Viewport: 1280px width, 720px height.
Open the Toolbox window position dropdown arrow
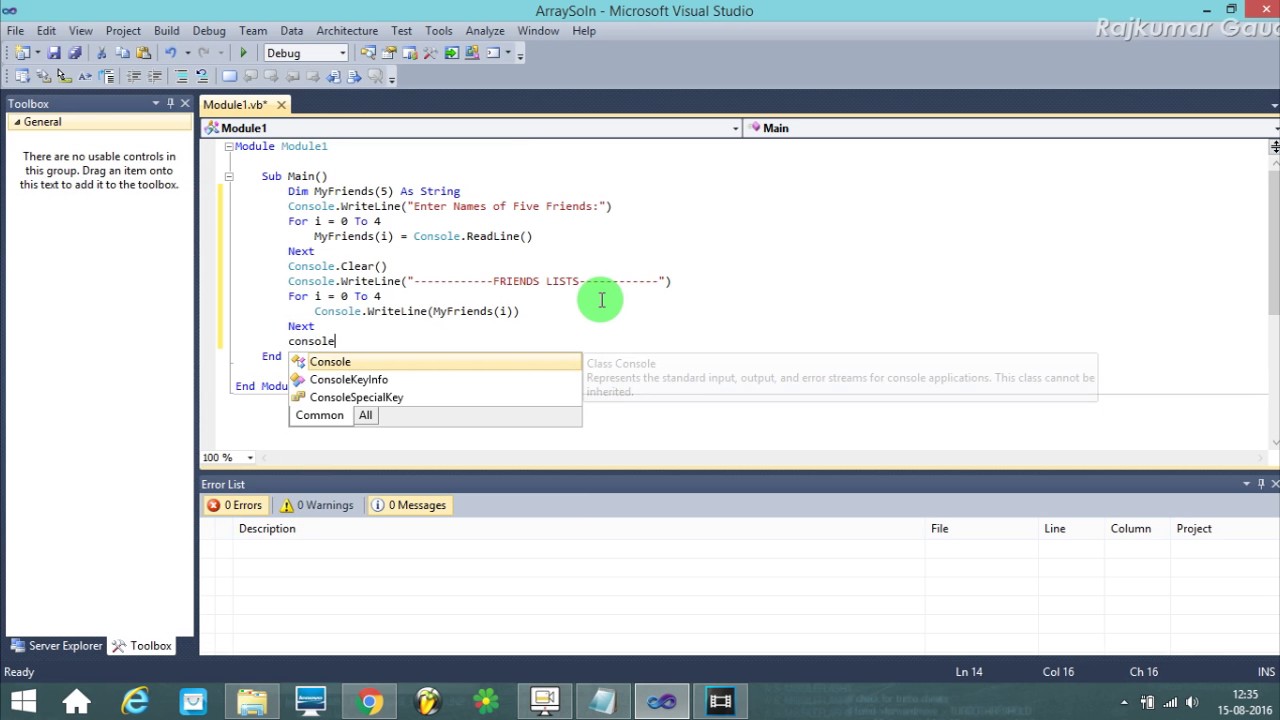pos(155,103)
